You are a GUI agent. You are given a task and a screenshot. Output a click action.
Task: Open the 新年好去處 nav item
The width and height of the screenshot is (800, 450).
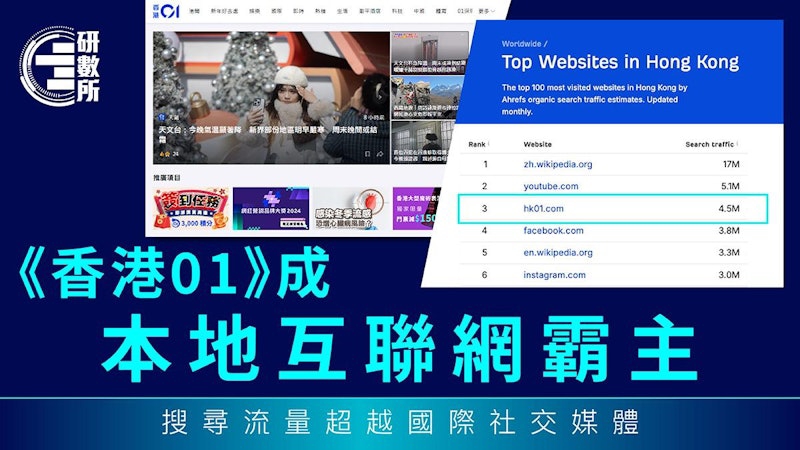pos(224,11)
